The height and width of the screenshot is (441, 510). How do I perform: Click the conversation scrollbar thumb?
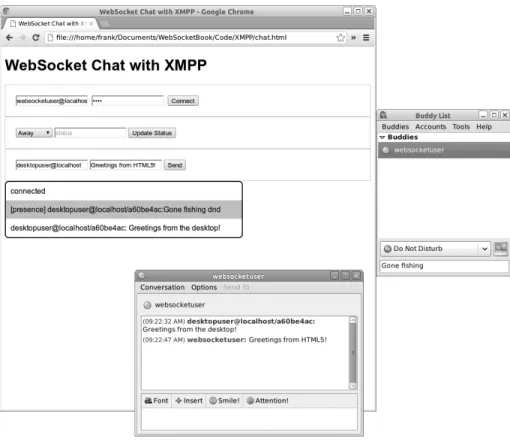click(x=353, y=353)
